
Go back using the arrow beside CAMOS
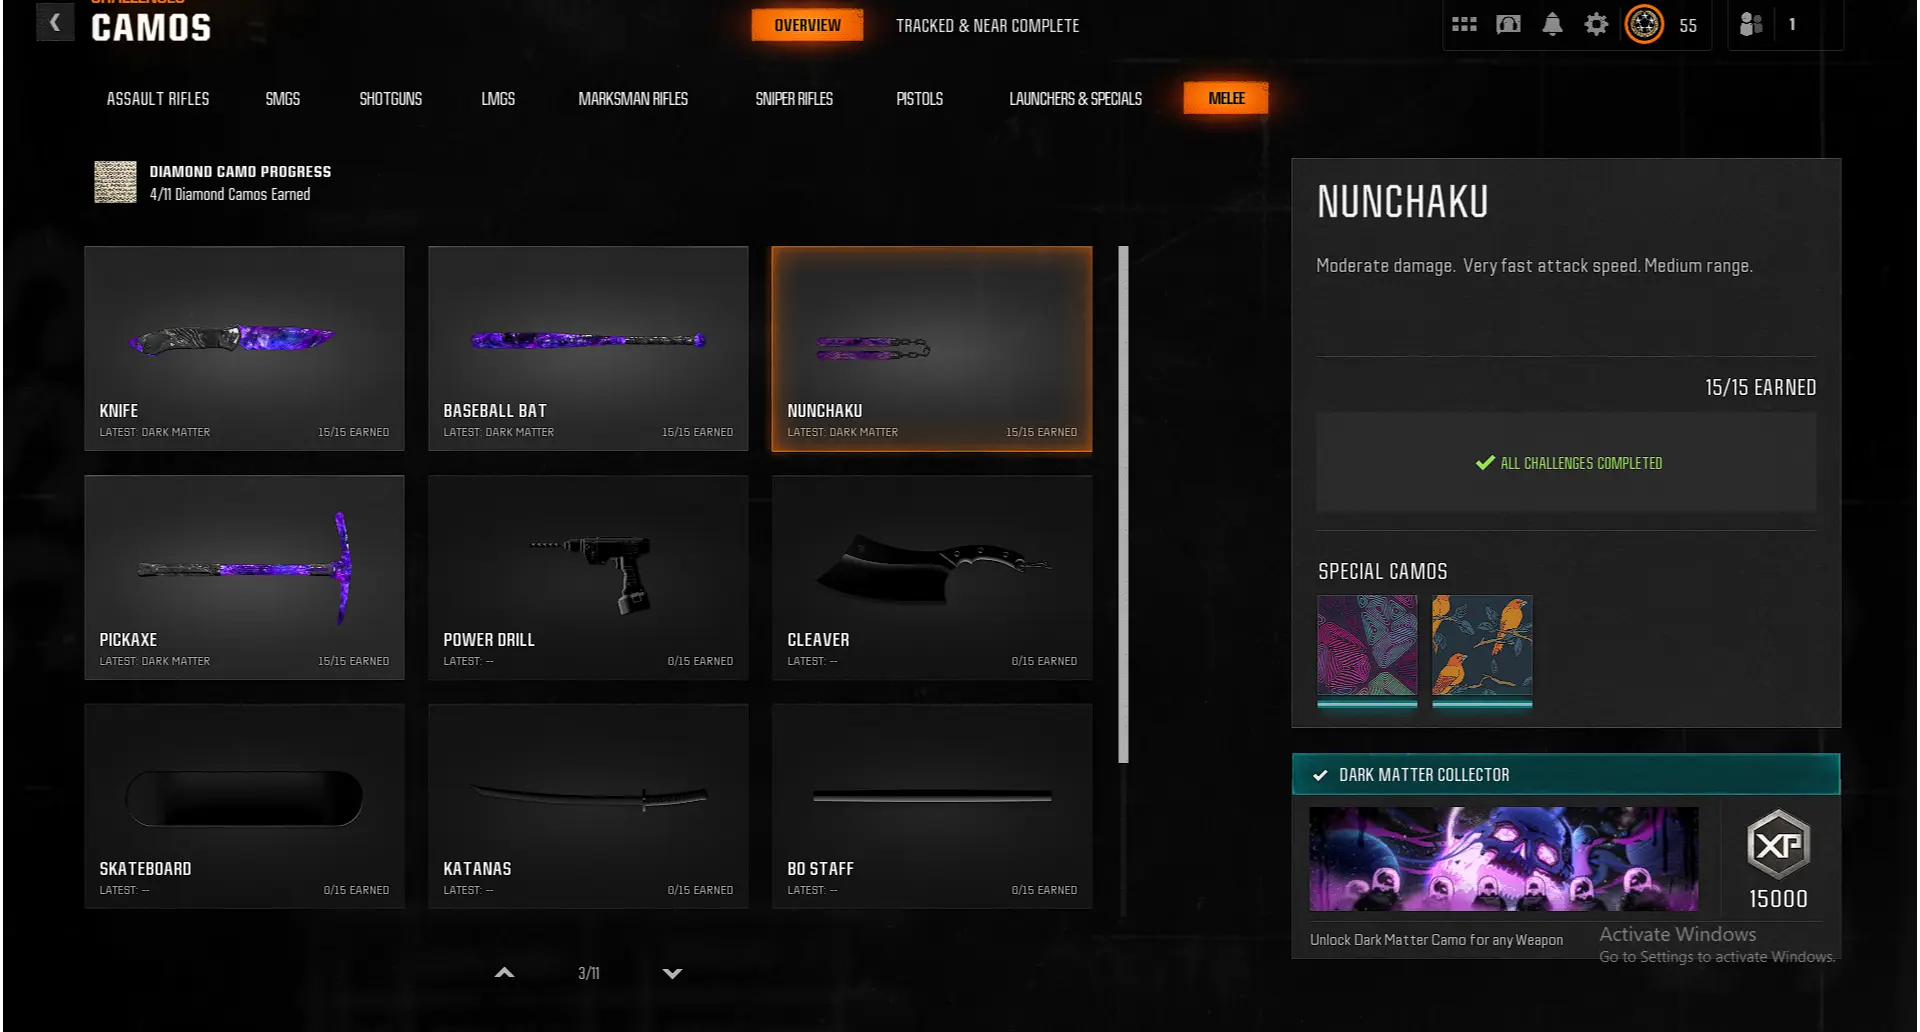click(55, 22)
